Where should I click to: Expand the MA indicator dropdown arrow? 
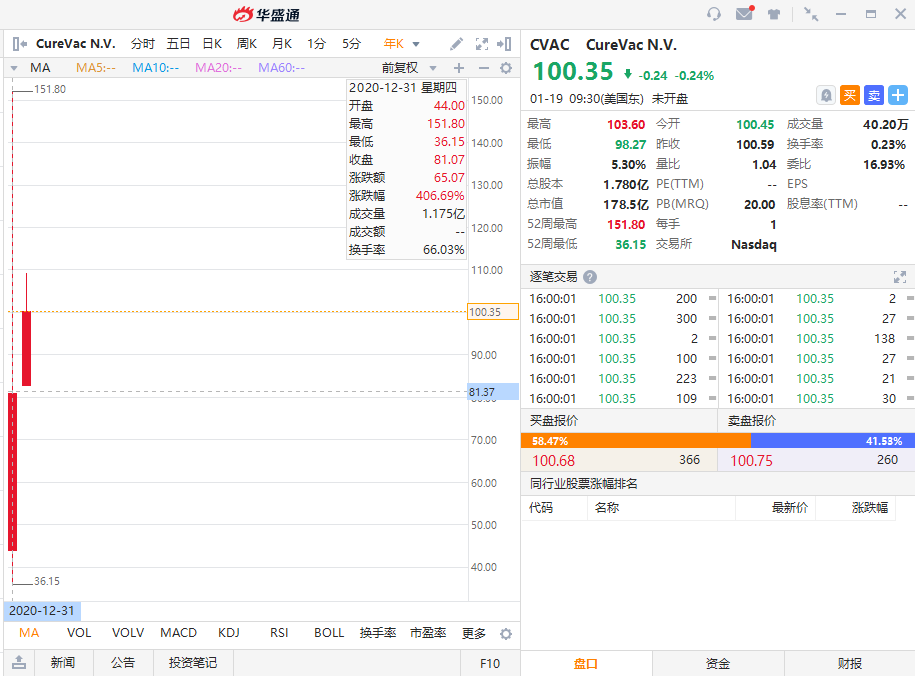pyautogui.click(x=14, y=68)
